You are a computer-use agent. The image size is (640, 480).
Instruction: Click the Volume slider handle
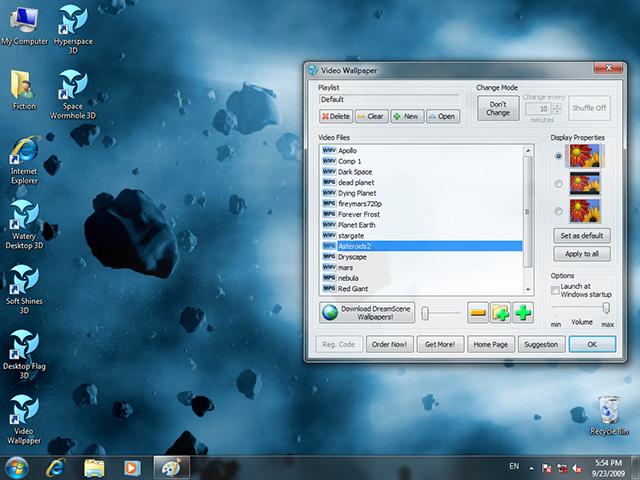(x=606, y=308)
